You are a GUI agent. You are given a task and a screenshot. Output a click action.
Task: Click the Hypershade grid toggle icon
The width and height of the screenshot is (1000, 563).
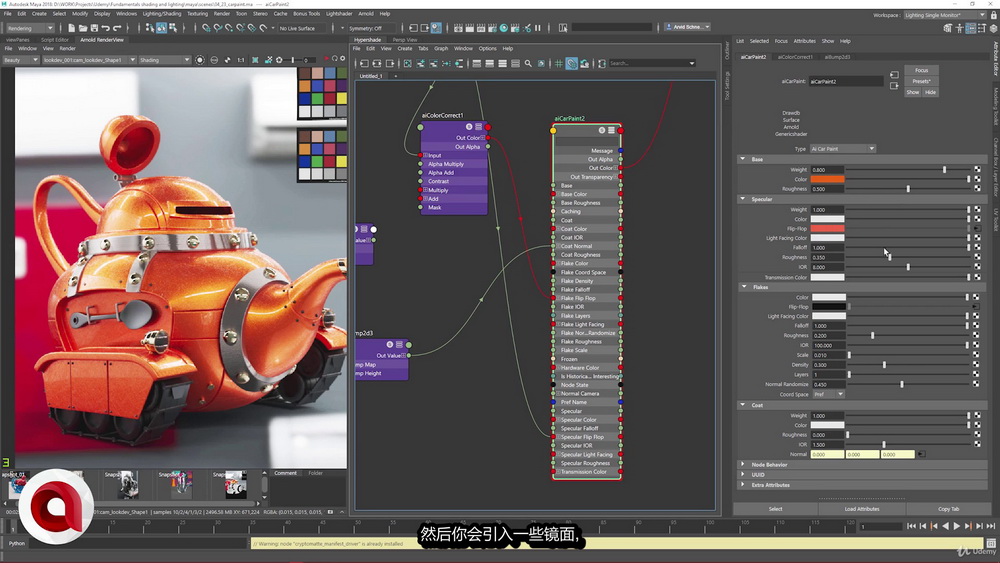click(x=559, y=63)
